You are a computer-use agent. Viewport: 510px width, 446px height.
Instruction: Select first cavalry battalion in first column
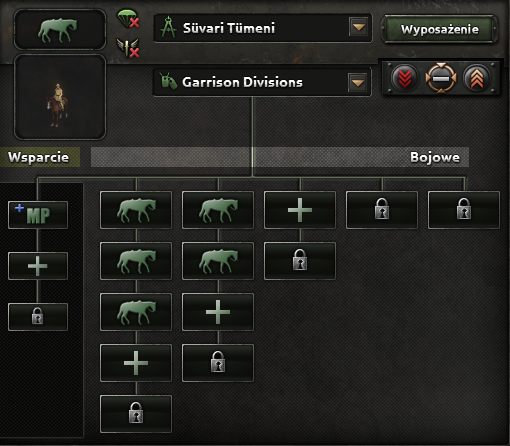coord(136,210)
